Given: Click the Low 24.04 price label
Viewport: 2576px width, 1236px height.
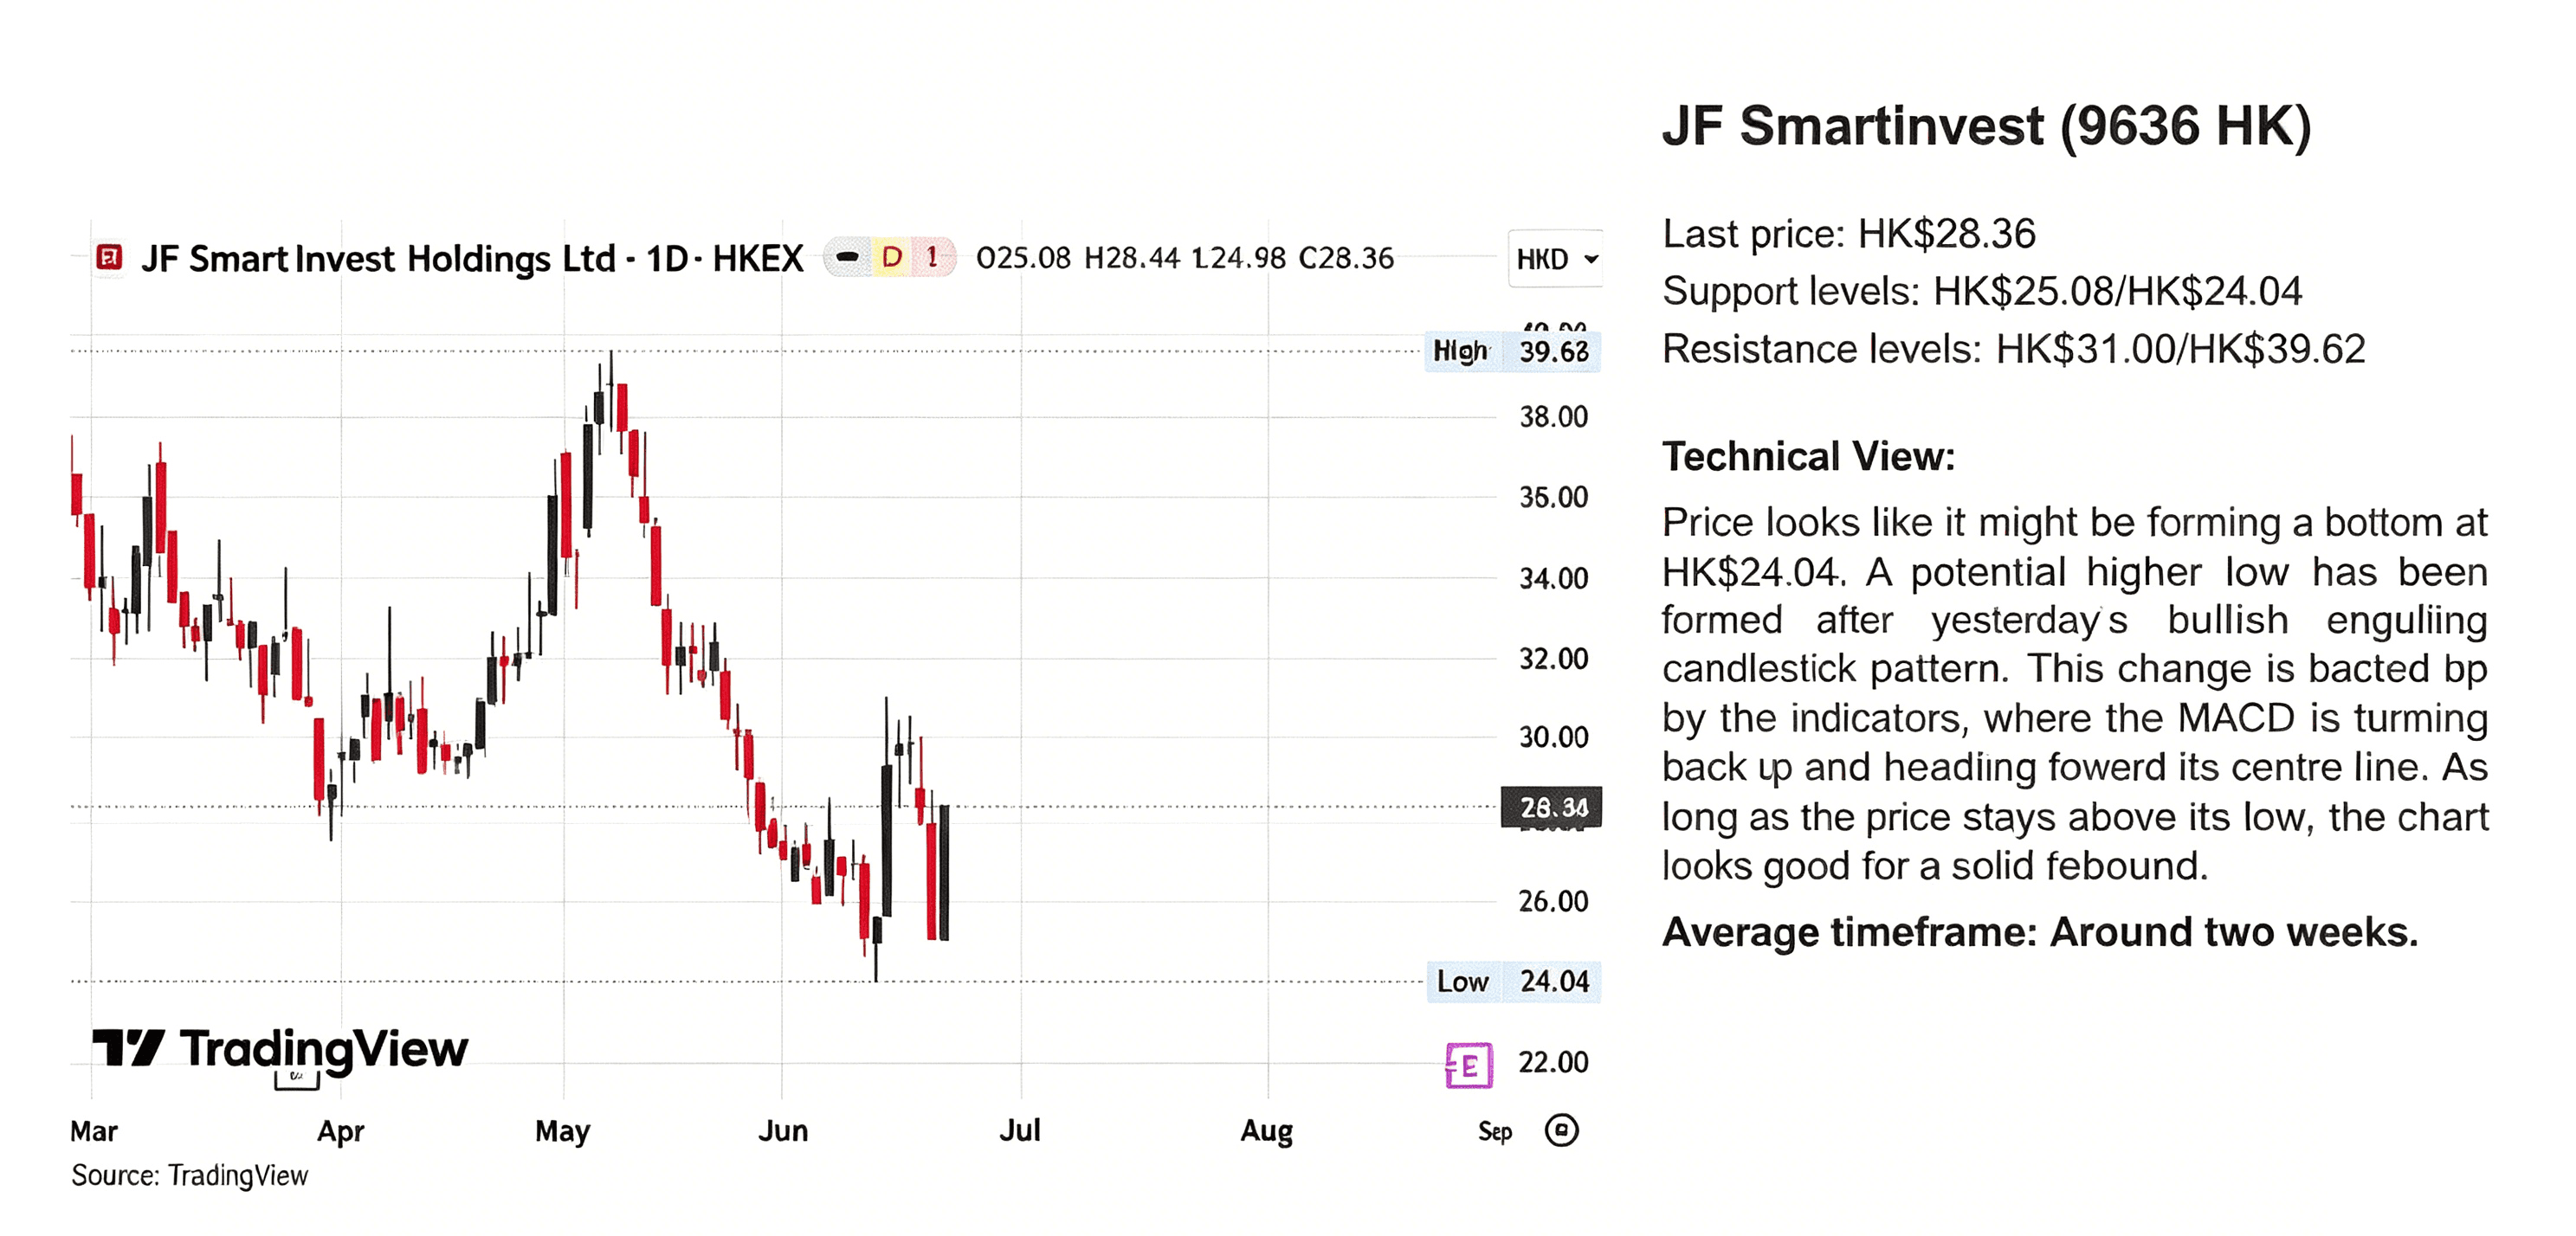Looking at the screenshot, I should (x=1513, y=981).
